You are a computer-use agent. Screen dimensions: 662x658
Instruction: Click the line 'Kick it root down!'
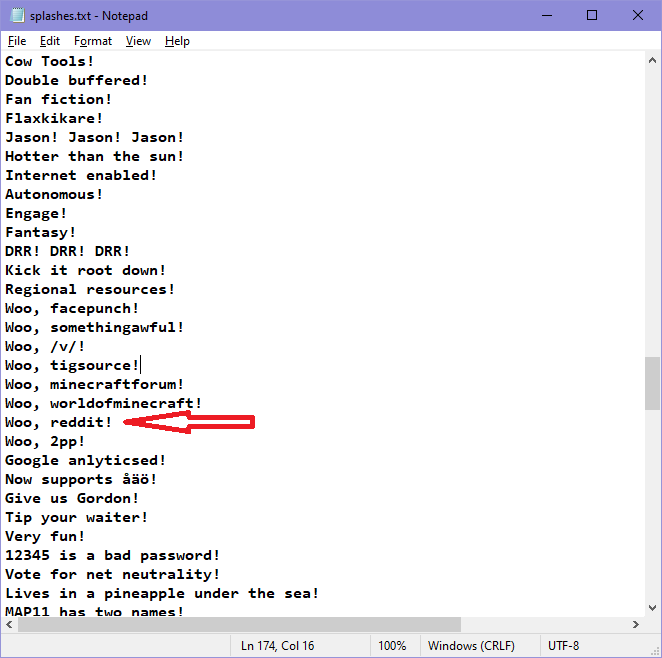(x=85, y=271)
